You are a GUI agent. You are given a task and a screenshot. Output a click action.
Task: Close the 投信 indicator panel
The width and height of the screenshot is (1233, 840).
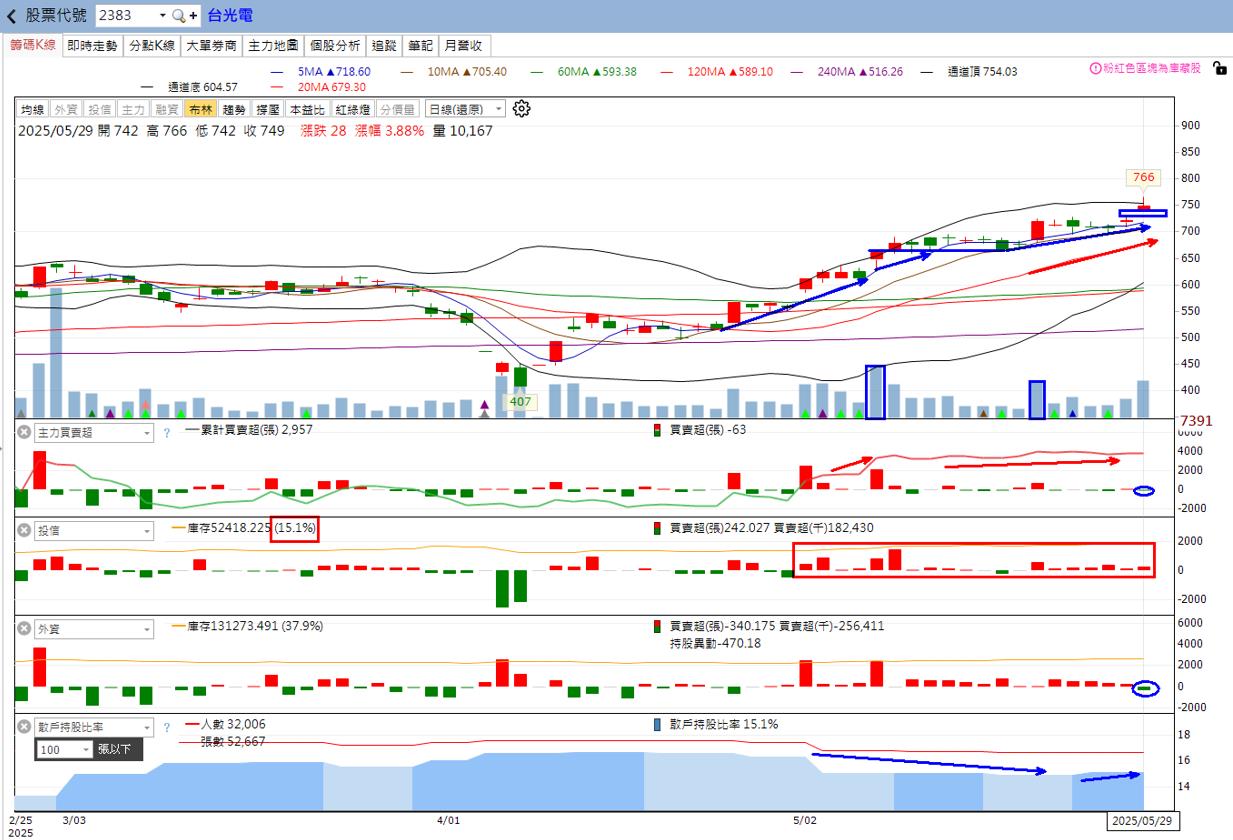tap(23, 530)
